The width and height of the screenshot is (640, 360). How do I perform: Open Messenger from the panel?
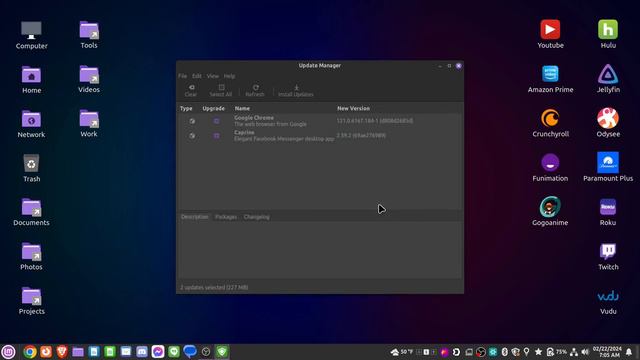click(x=158, y=351)
